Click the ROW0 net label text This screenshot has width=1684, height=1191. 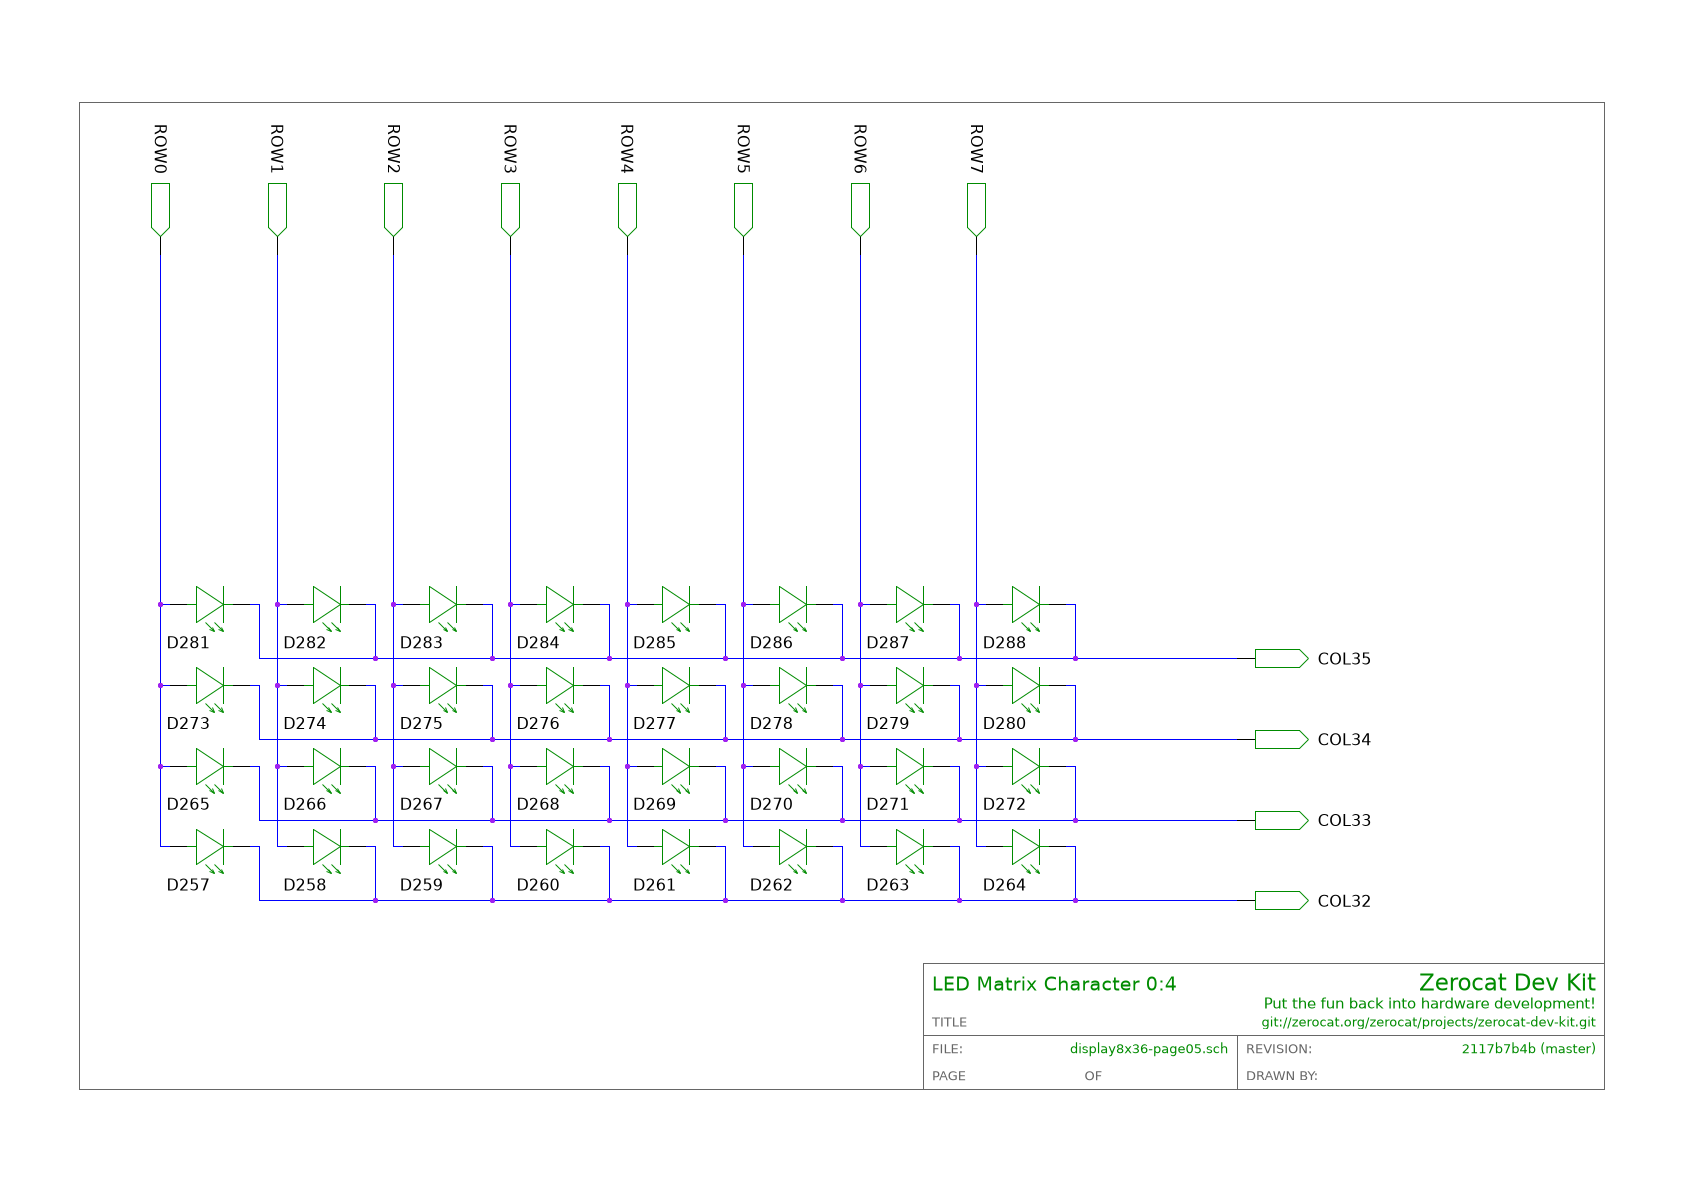coord(160,150)
